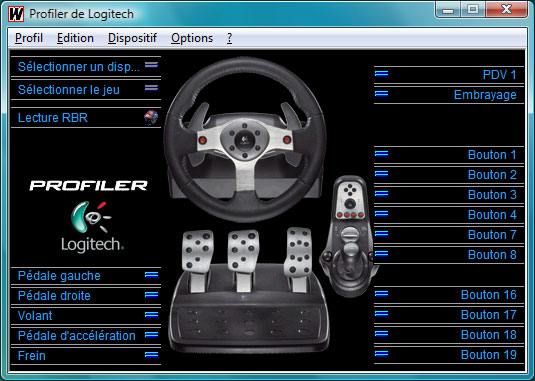The image size is (535, 381).
Task: Open the Options menu
Action: [192, 38]
